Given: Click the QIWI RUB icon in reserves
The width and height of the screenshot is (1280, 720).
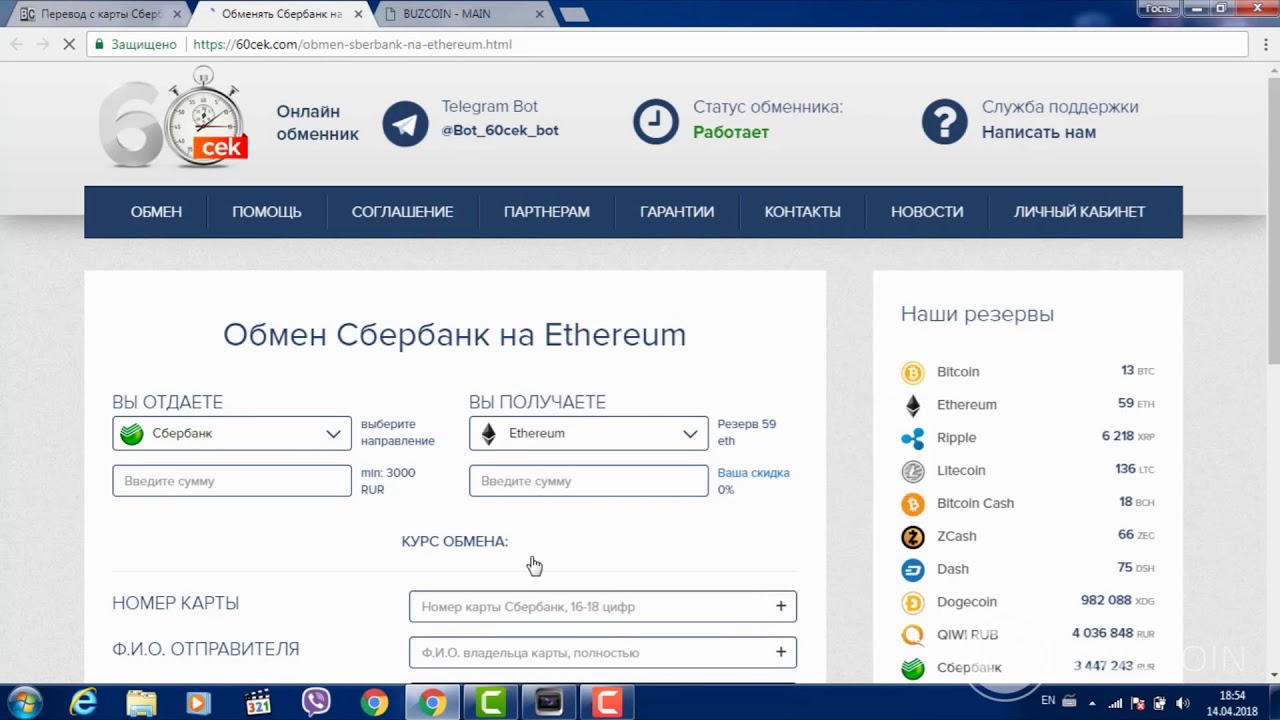Looking at the screenshot, I should coord(913,636).
